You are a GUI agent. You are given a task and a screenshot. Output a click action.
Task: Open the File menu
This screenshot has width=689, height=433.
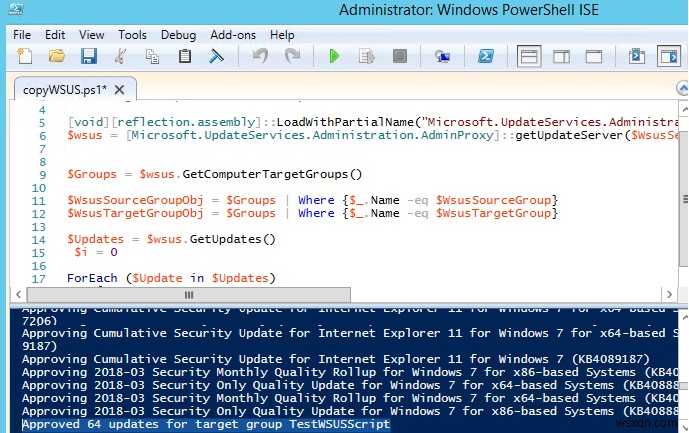pos(22,35)
